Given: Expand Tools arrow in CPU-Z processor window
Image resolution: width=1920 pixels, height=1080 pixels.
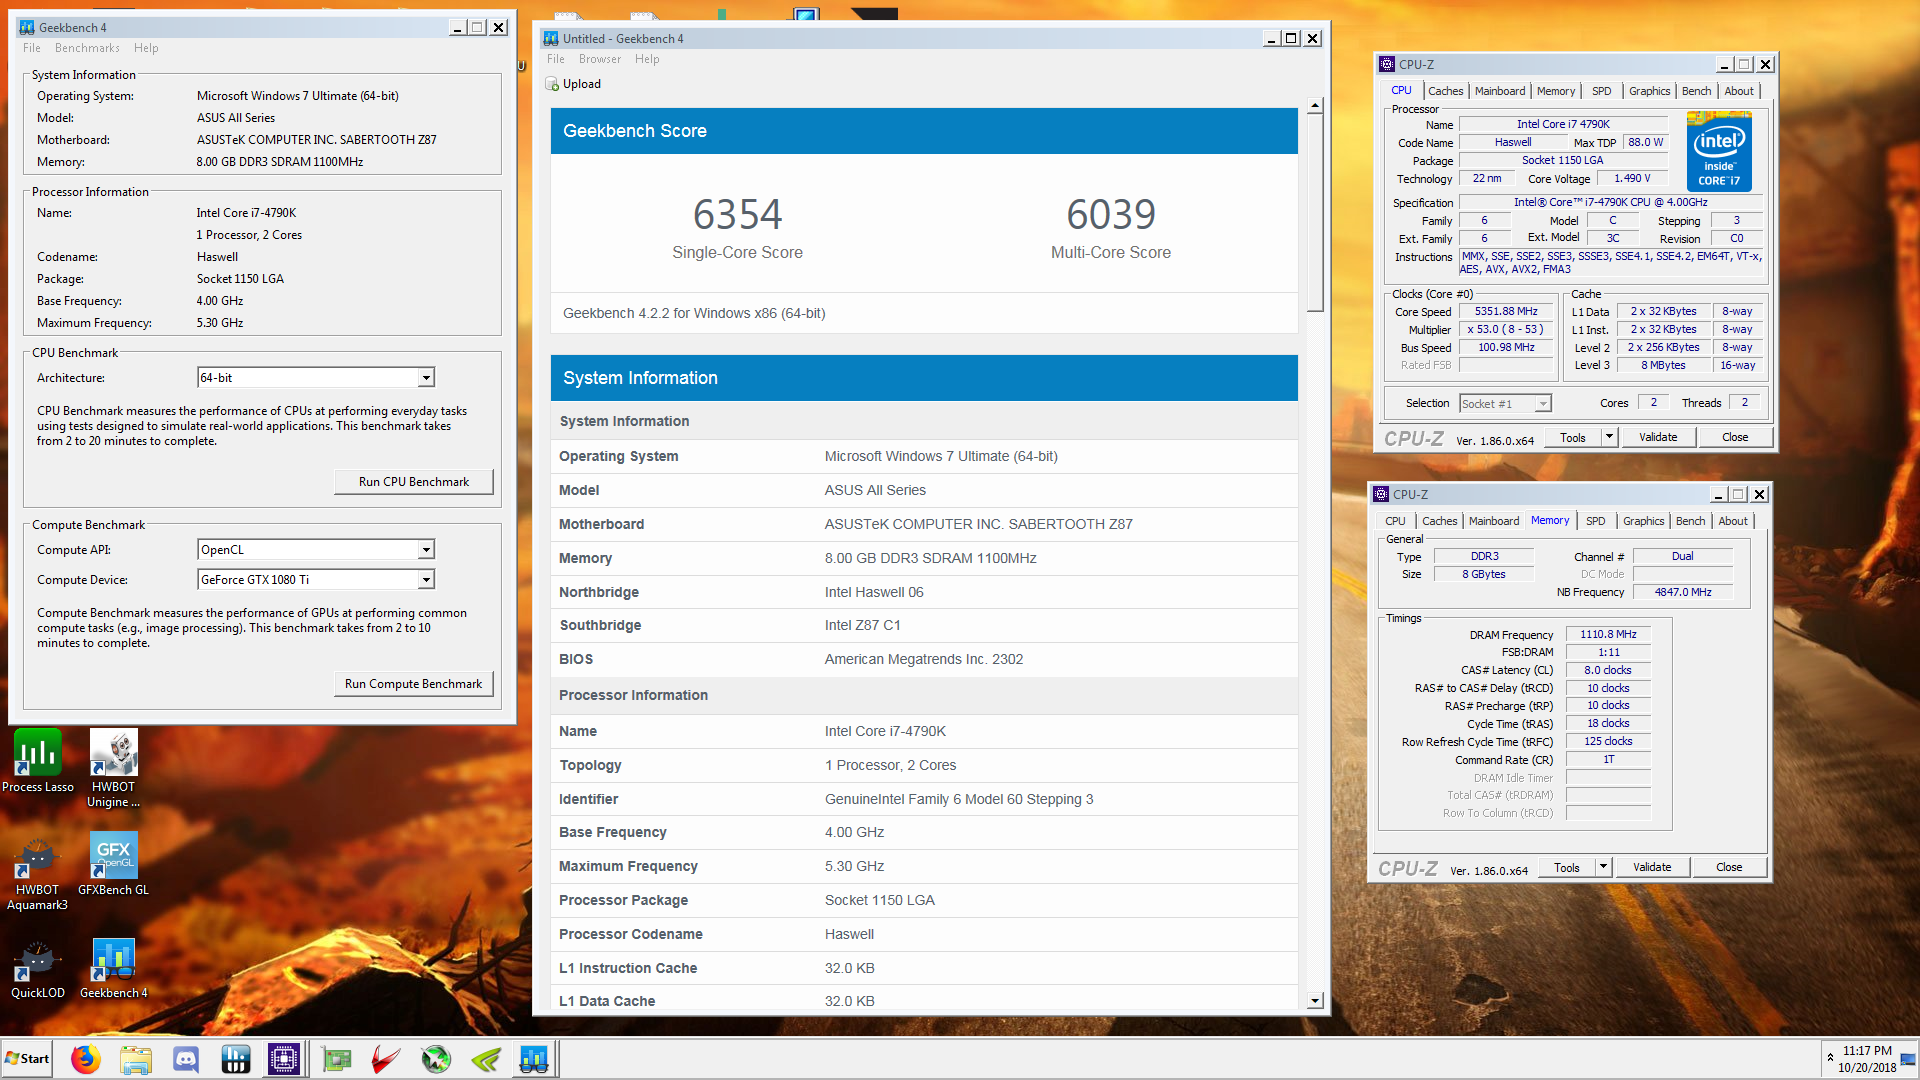Looking at the screenshot, I should 1609,437.
